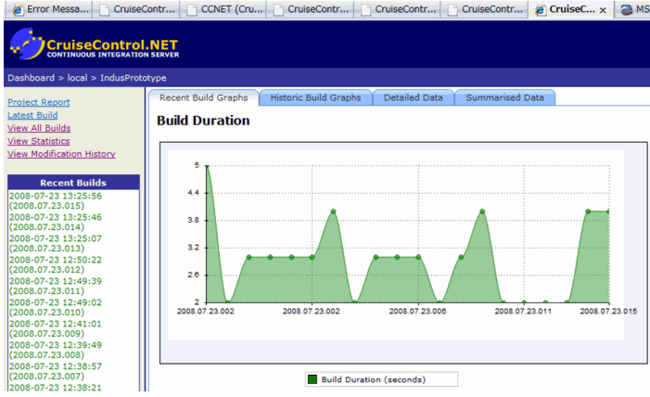Select the Recent Build Graphs tab

point(204,98)
